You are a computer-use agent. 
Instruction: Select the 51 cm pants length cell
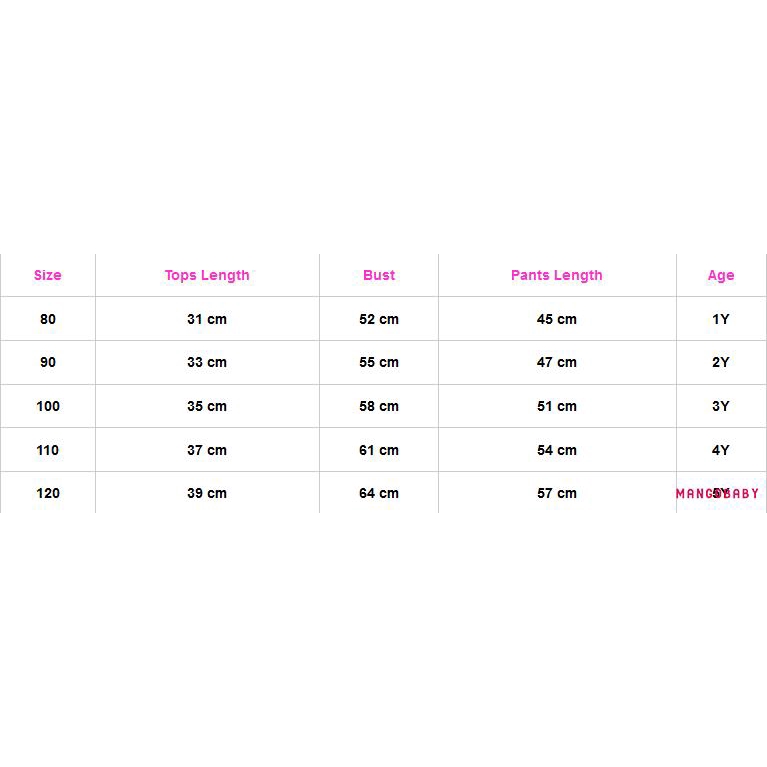pos(557,406)
